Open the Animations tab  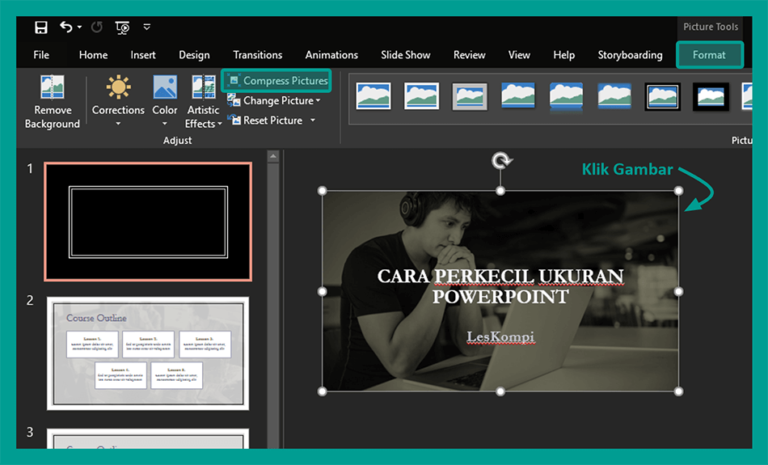pyautogui.click(x=332, y=55)
